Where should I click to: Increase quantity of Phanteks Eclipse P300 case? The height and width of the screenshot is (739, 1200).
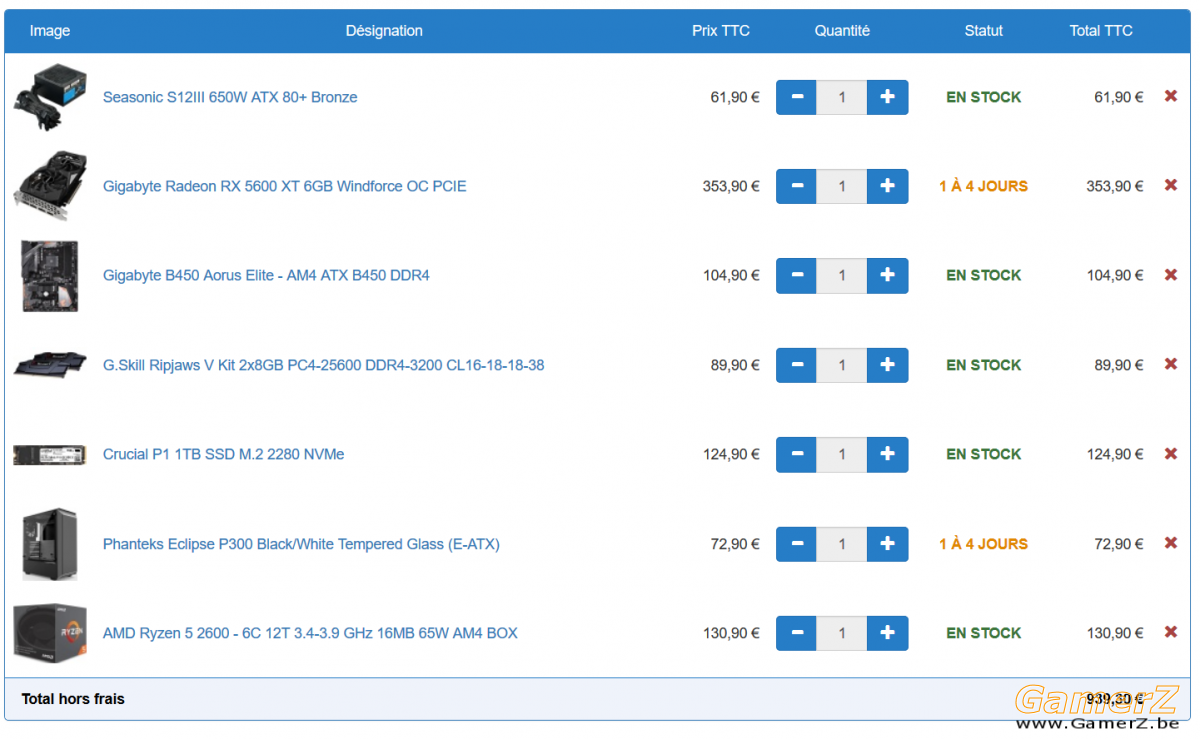click(x=887, y=544)
